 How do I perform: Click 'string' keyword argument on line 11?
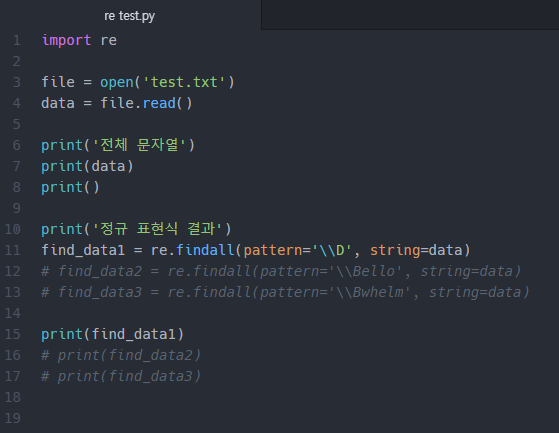coord(395,251)
